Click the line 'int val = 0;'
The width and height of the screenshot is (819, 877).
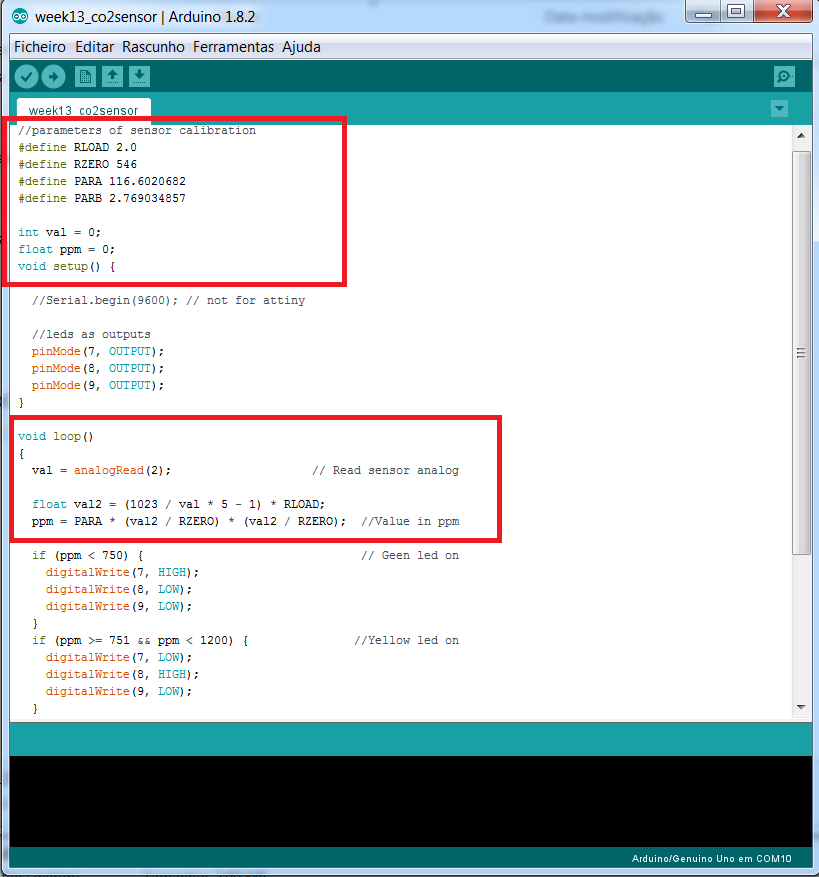tap(59, 232)
